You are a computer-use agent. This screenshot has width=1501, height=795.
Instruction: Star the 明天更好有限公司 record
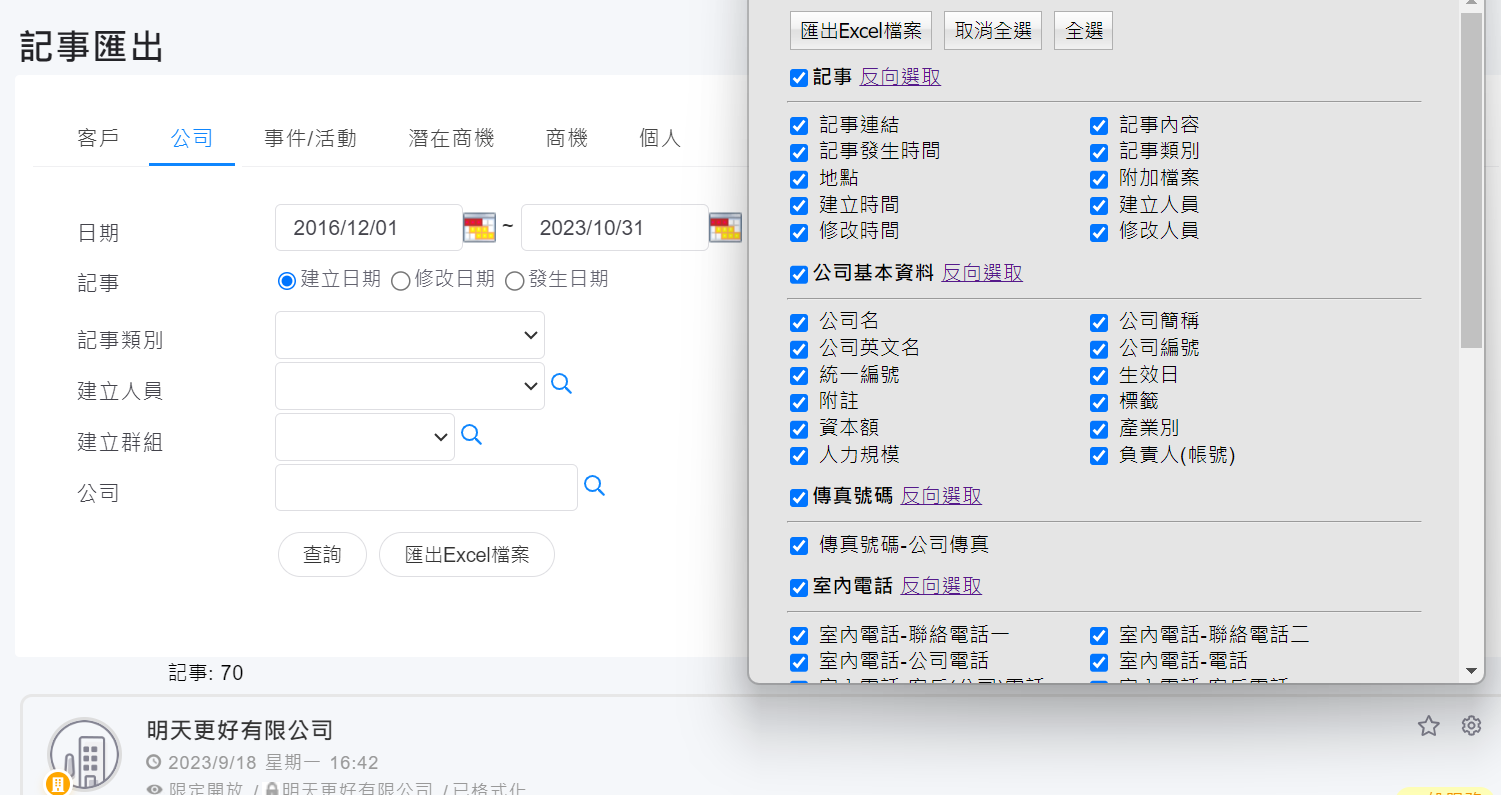pyautogui.click(x=1428, y=726)
